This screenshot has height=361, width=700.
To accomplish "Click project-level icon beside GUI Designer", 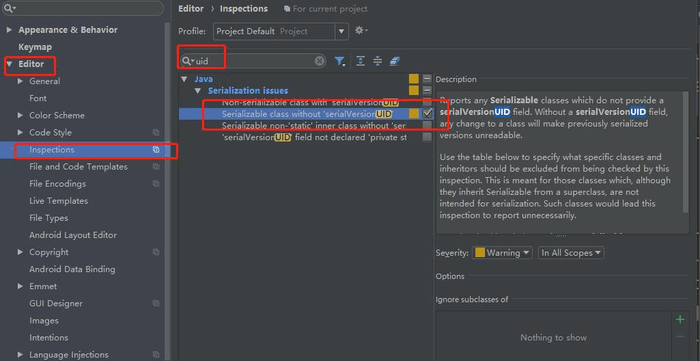I will point(156,303).
